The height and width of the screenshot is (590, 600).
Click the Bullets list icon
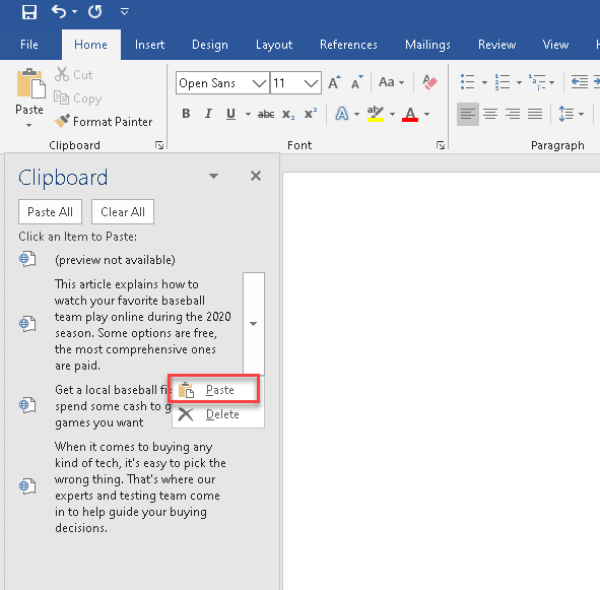coord(467,83)
